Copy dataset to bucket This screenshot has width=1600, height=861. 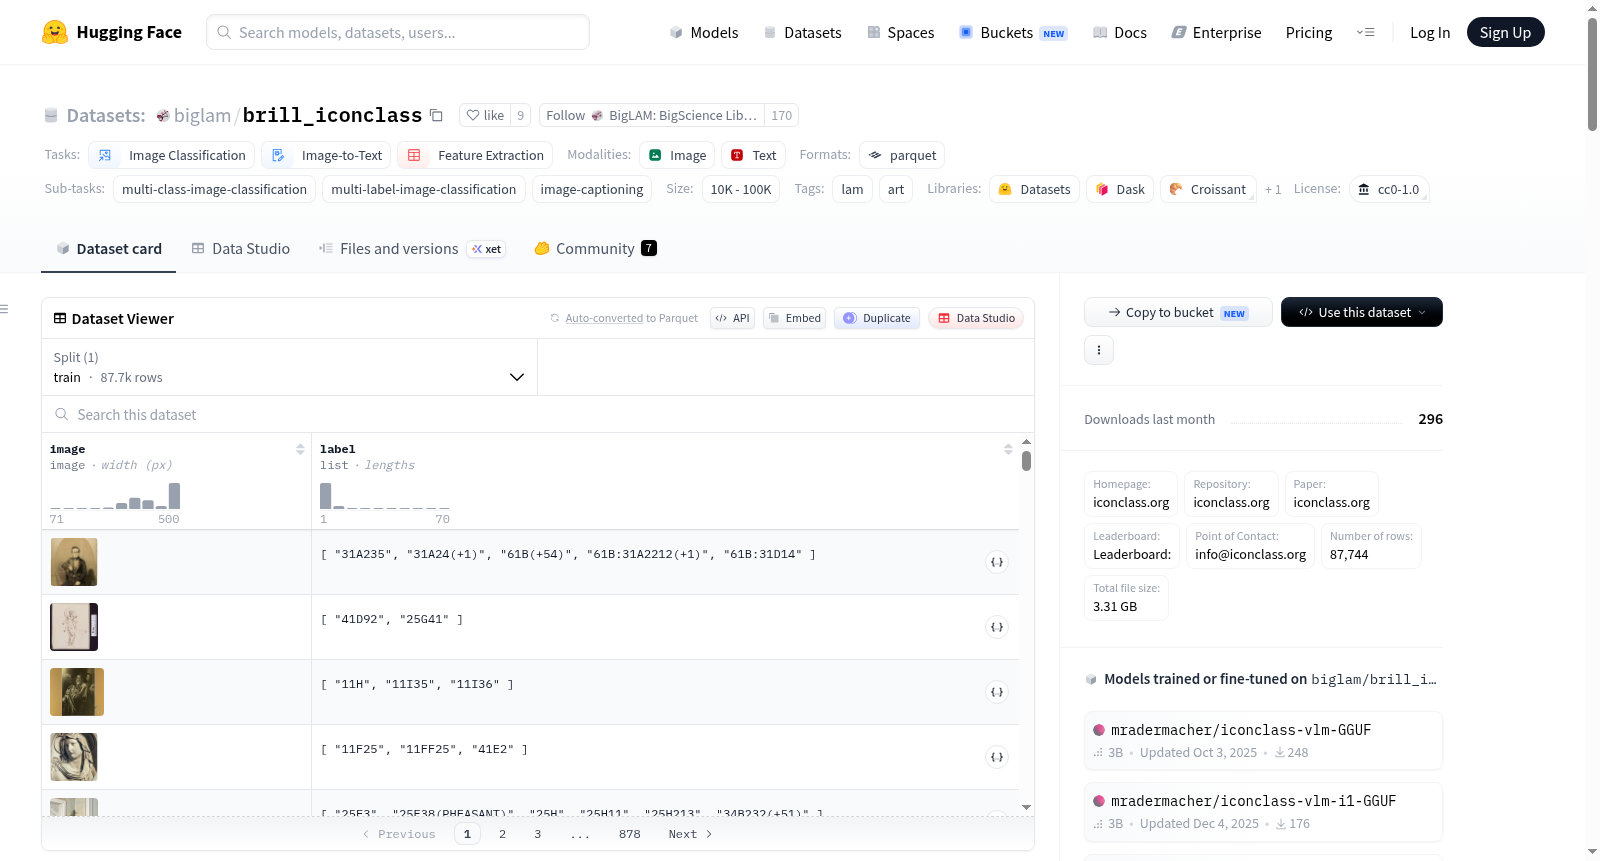point(1178,312)
